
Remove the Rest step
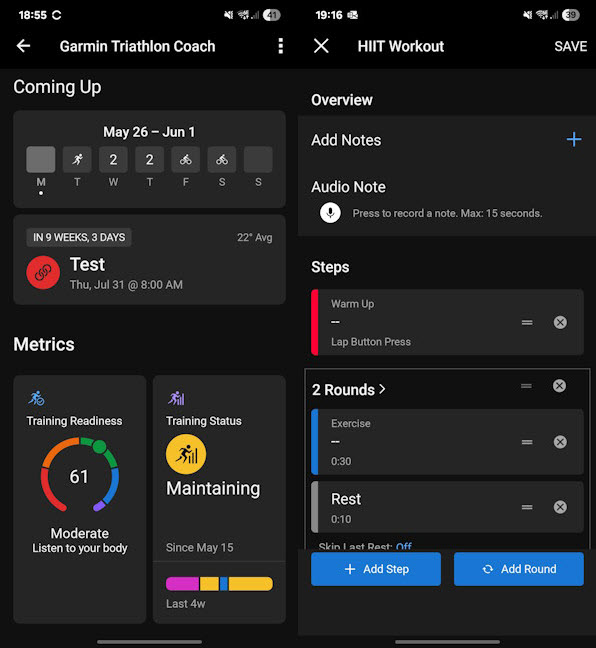point(560,507)
